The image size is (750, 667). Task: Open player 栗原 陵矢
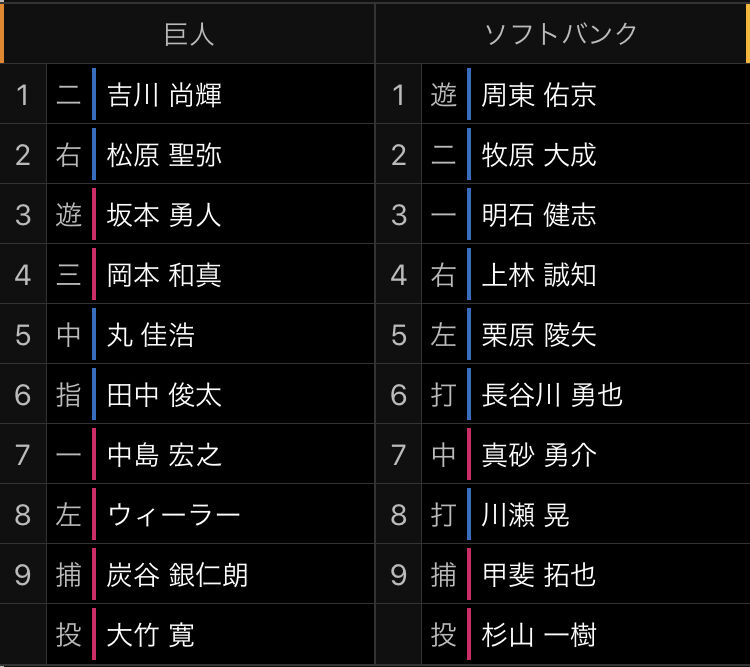(x=539, y=334)
